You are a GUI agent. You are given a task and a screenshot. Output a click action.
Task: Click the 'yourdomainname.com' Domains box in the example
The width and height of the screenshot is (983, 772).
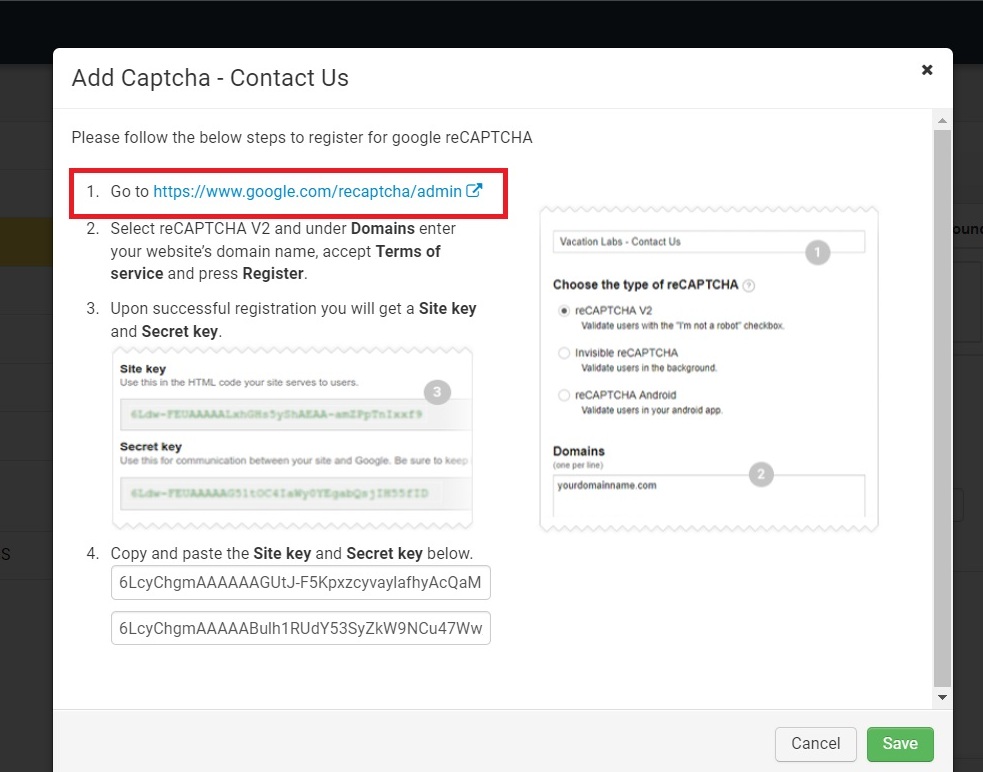[708, 494]
